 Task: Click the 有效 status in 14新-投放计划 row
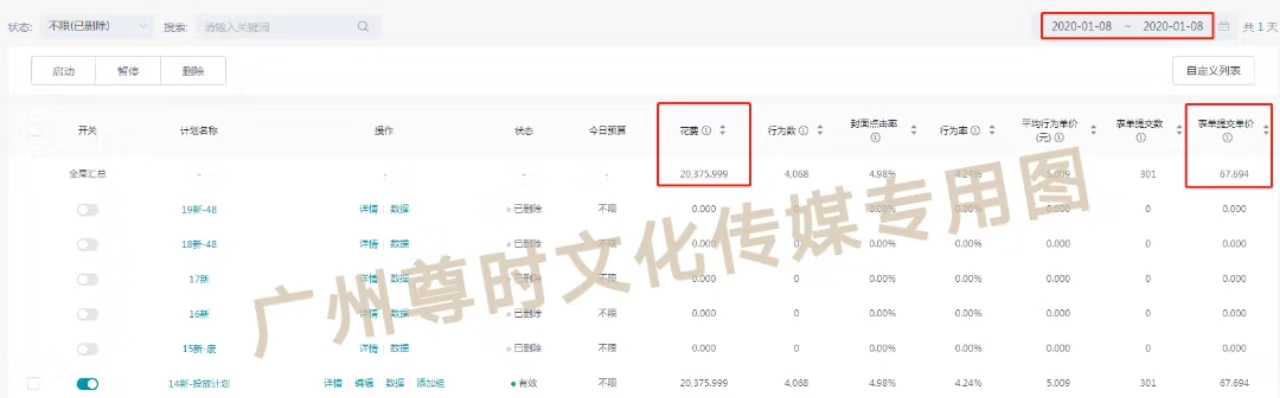[523, 383]
